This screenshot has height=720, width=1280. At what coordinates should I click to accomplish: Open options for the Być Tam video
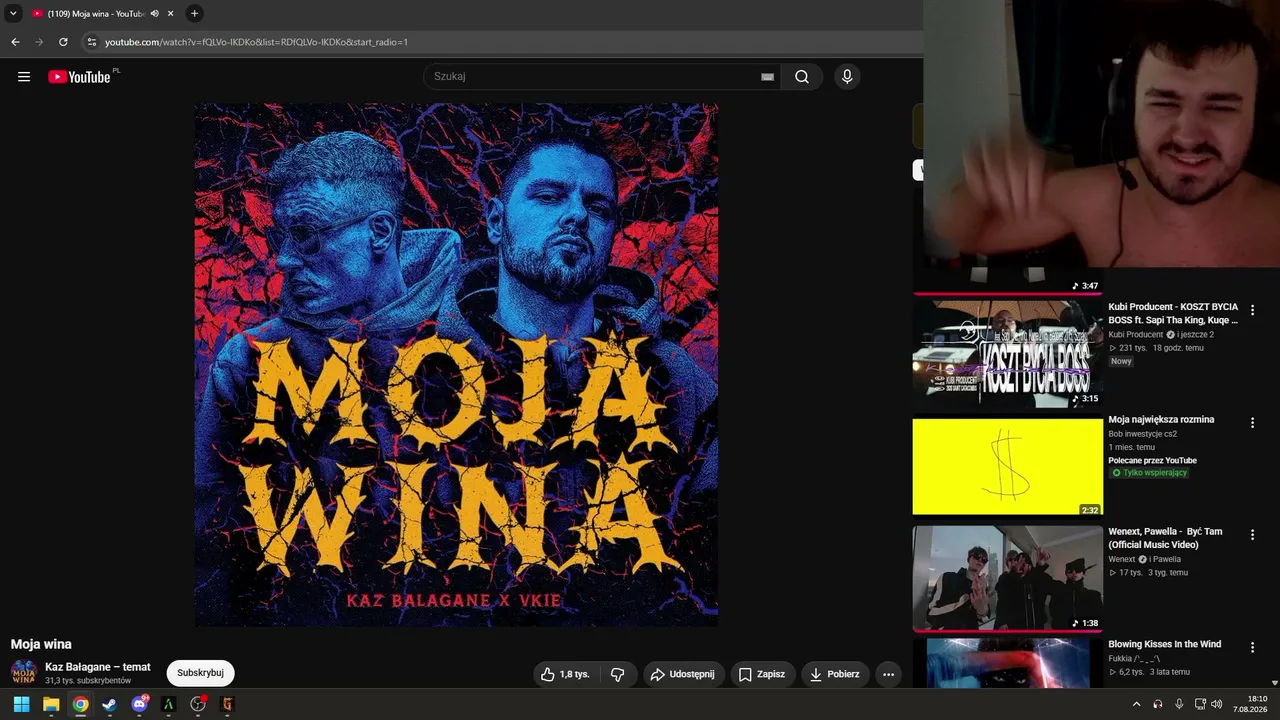(1252, 535)
